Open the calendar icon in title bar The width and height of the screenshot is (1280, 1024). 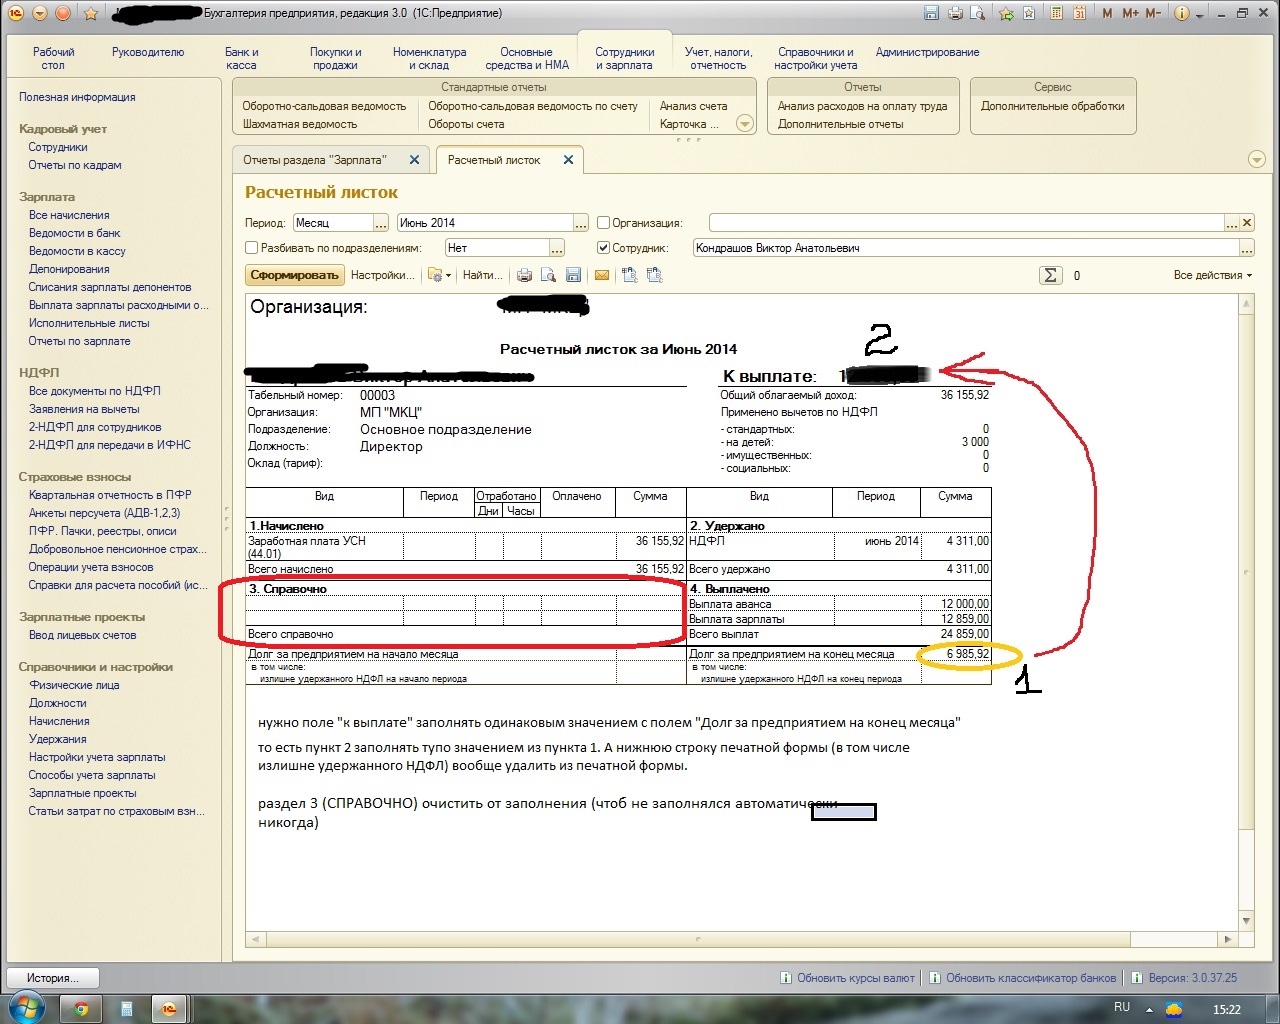[x=1079, y=13]
